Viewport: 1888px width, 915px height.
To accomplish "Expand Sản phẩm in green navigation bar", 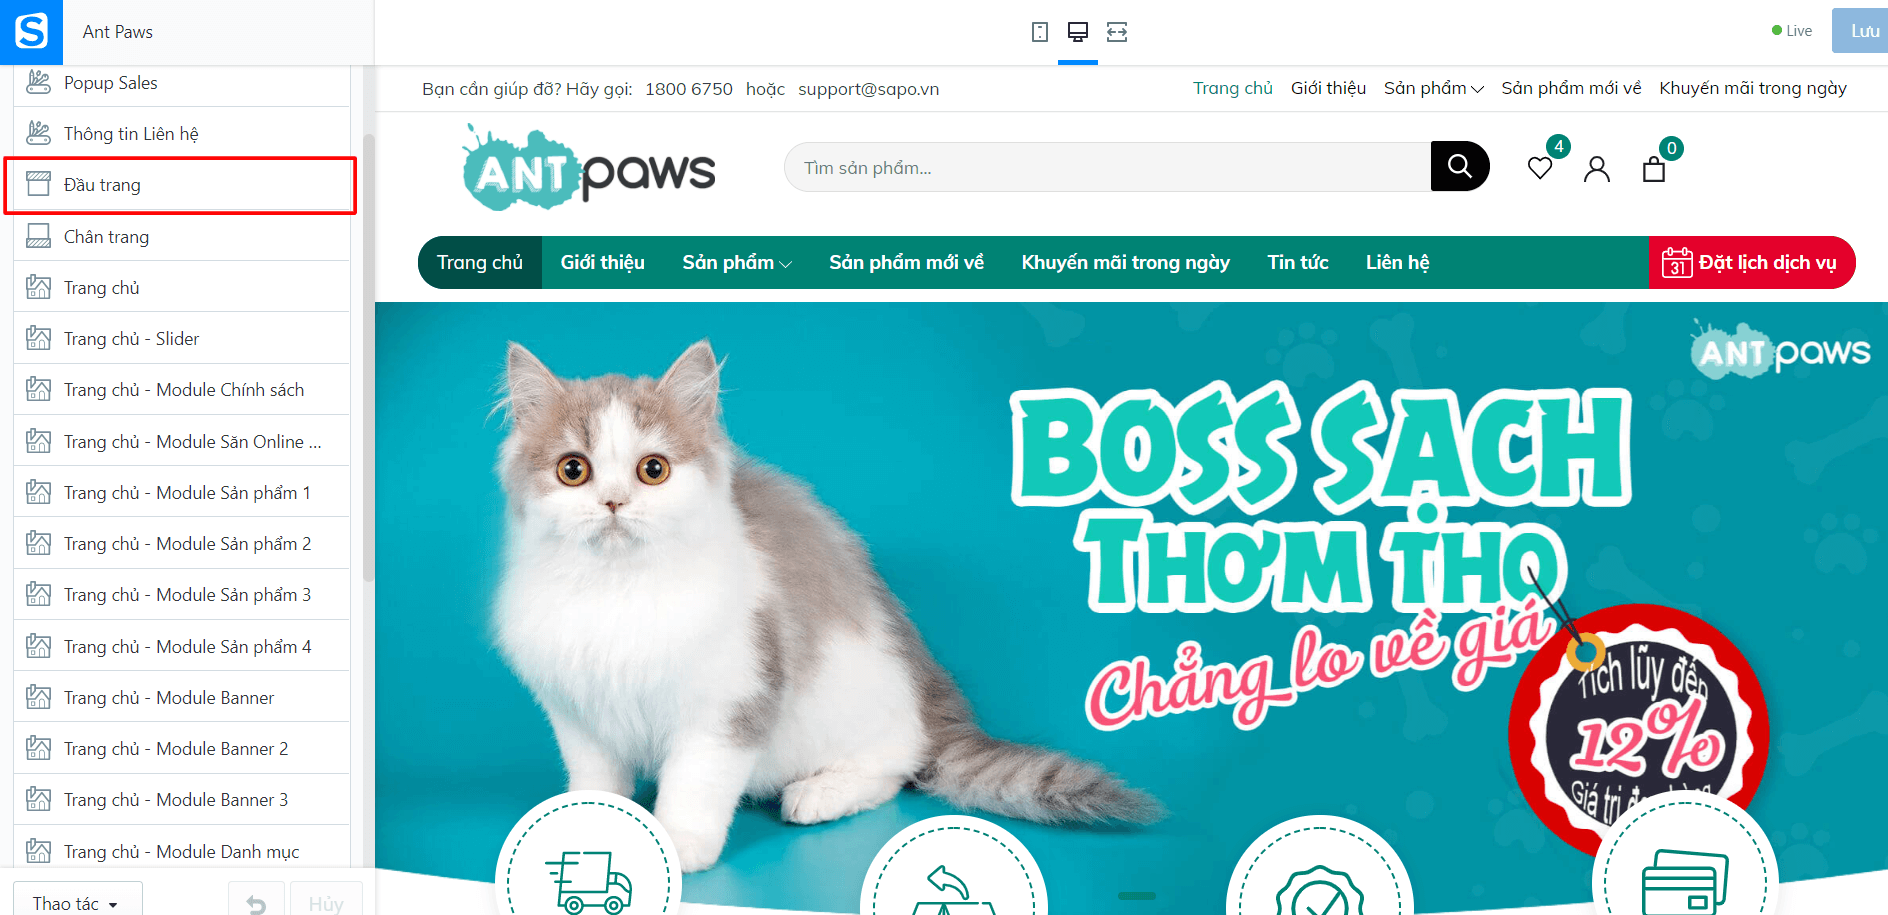I will pos(737,262).
